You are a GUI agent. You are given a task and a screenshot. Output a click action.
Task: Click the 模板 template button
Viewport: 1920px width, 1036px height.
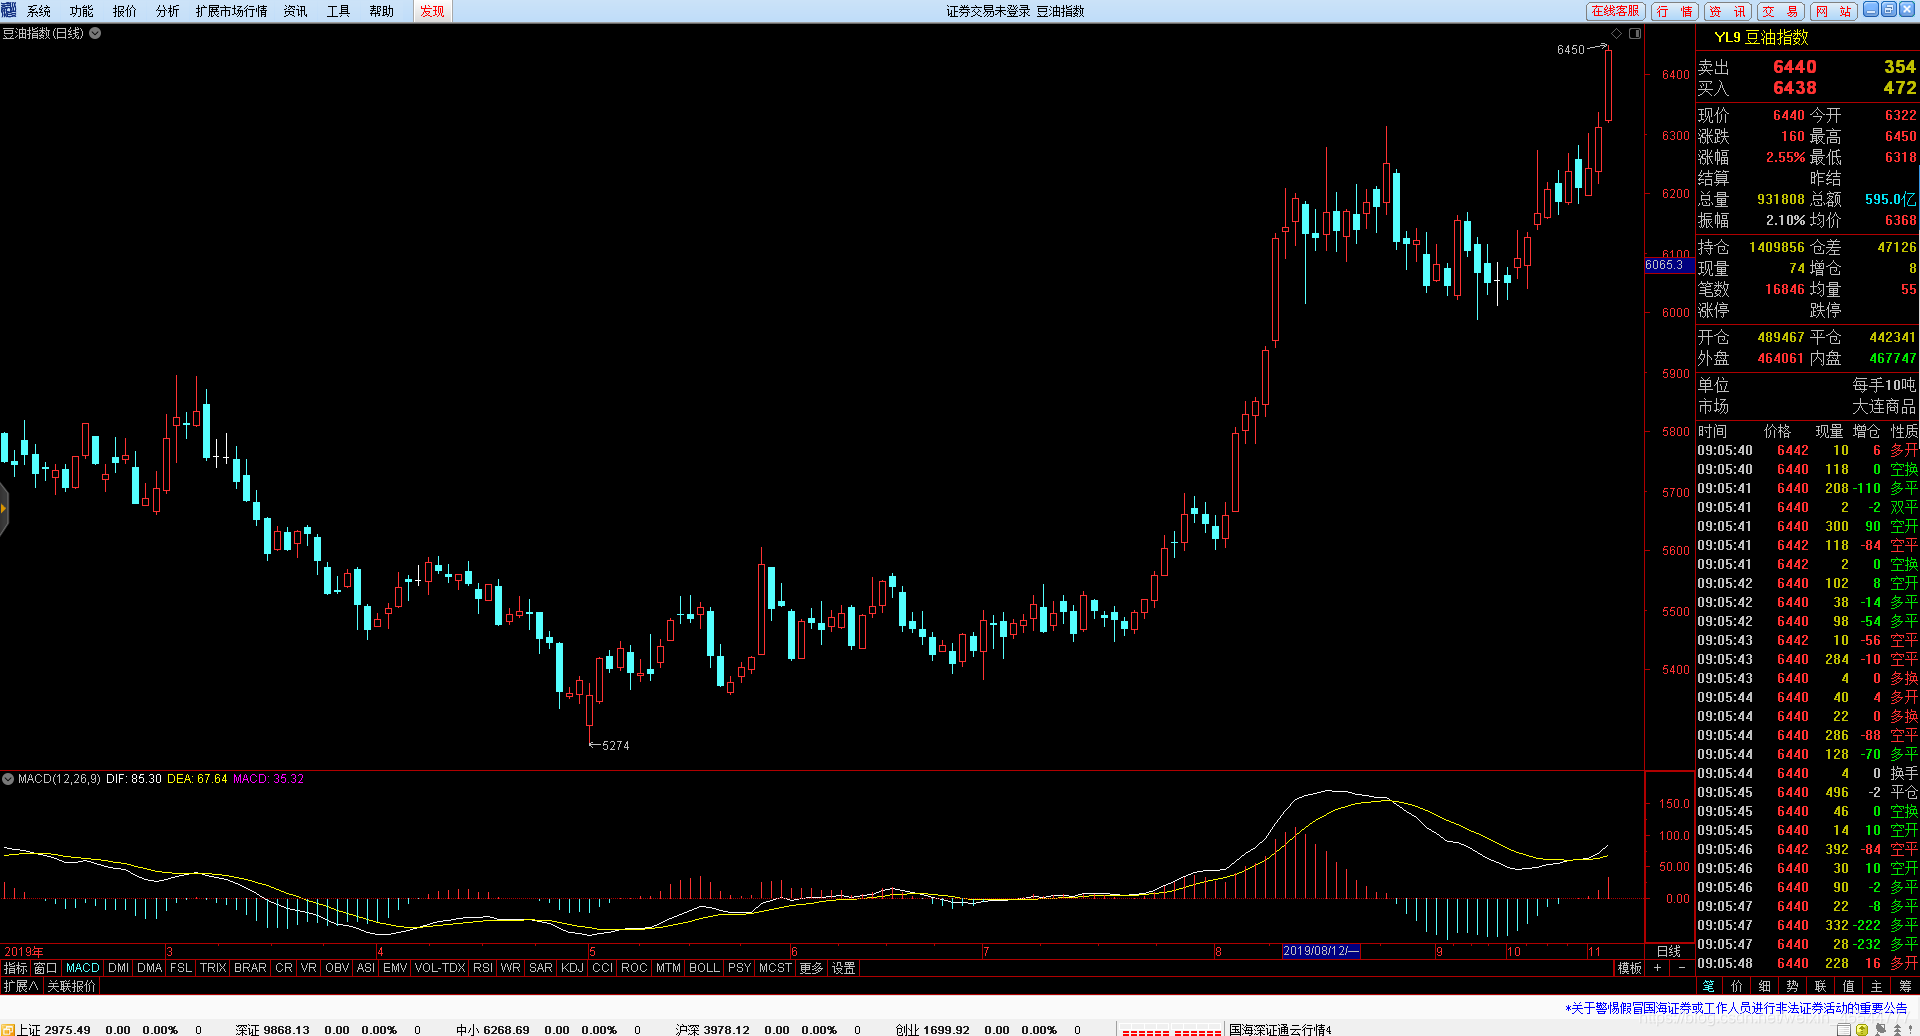click(x=1630, y=968)
